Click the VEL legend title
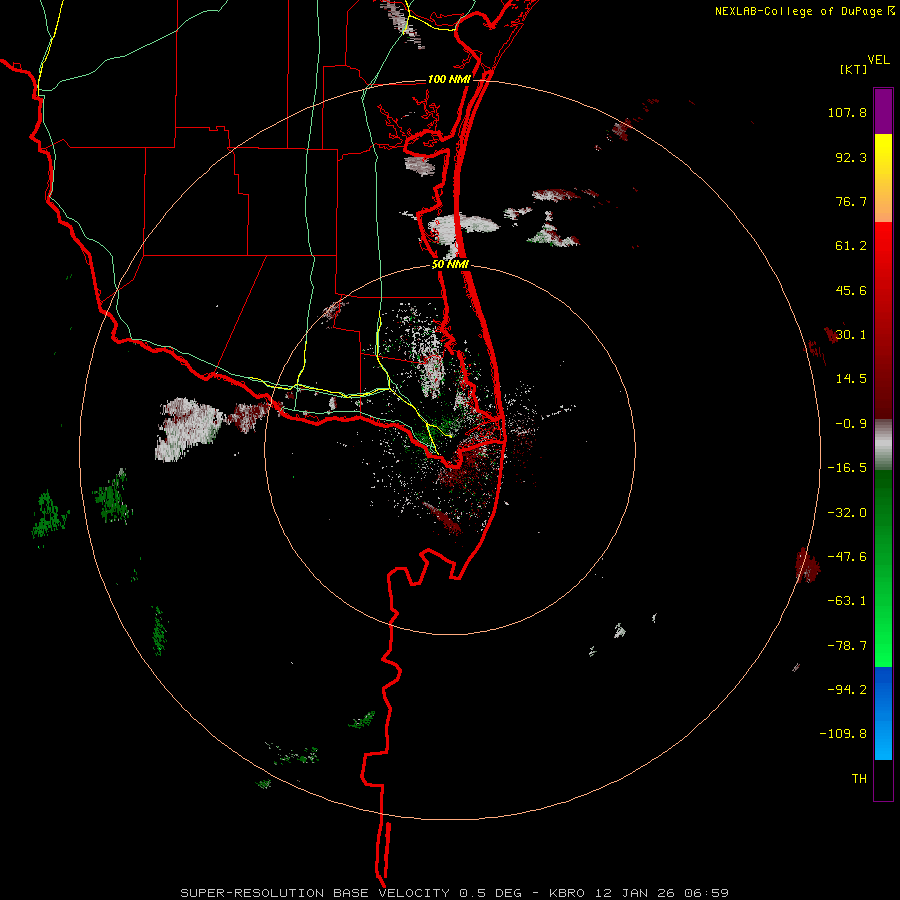This screenshot has height=900, width=900. pos(878,59)
